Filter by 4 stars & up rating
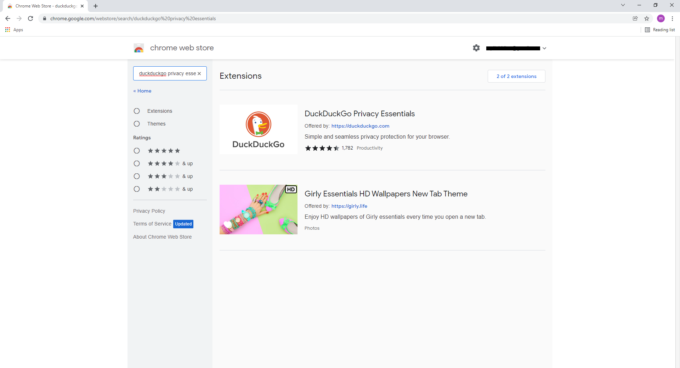Image resolution: width=680 pixels, height=368 pixels. [137, 163]
